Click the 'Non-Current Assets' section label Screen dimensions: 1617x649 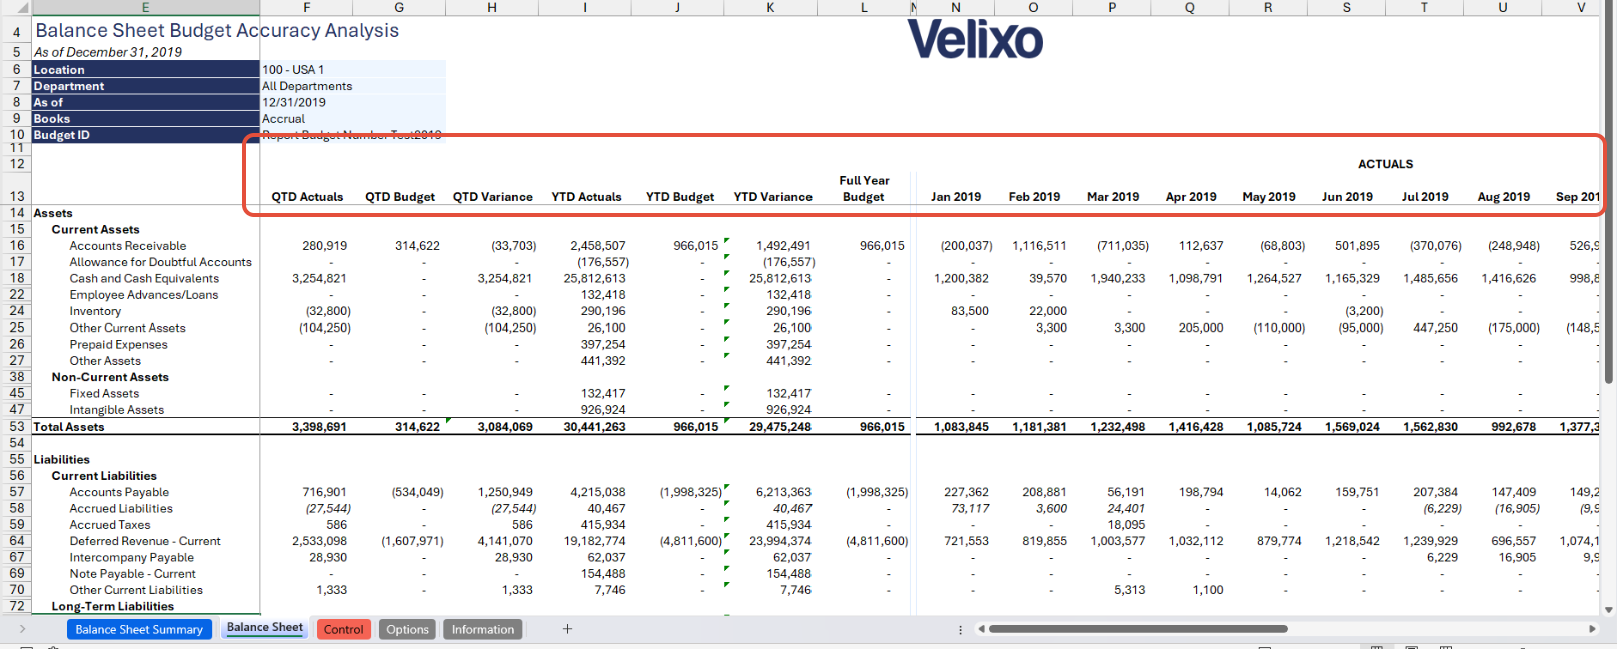point(110,377)
